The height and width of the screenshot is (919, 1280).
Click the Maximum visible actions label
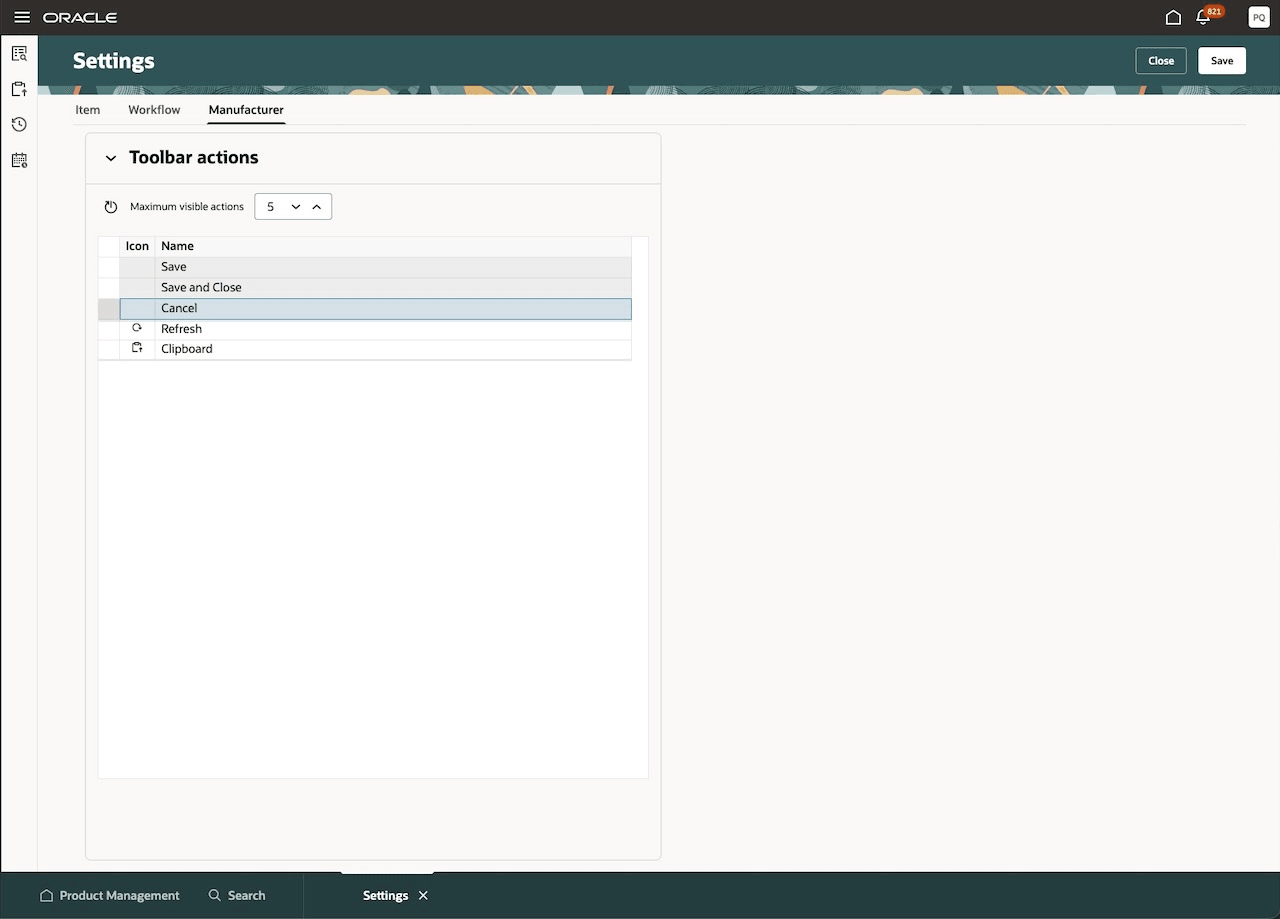(187, 207)
